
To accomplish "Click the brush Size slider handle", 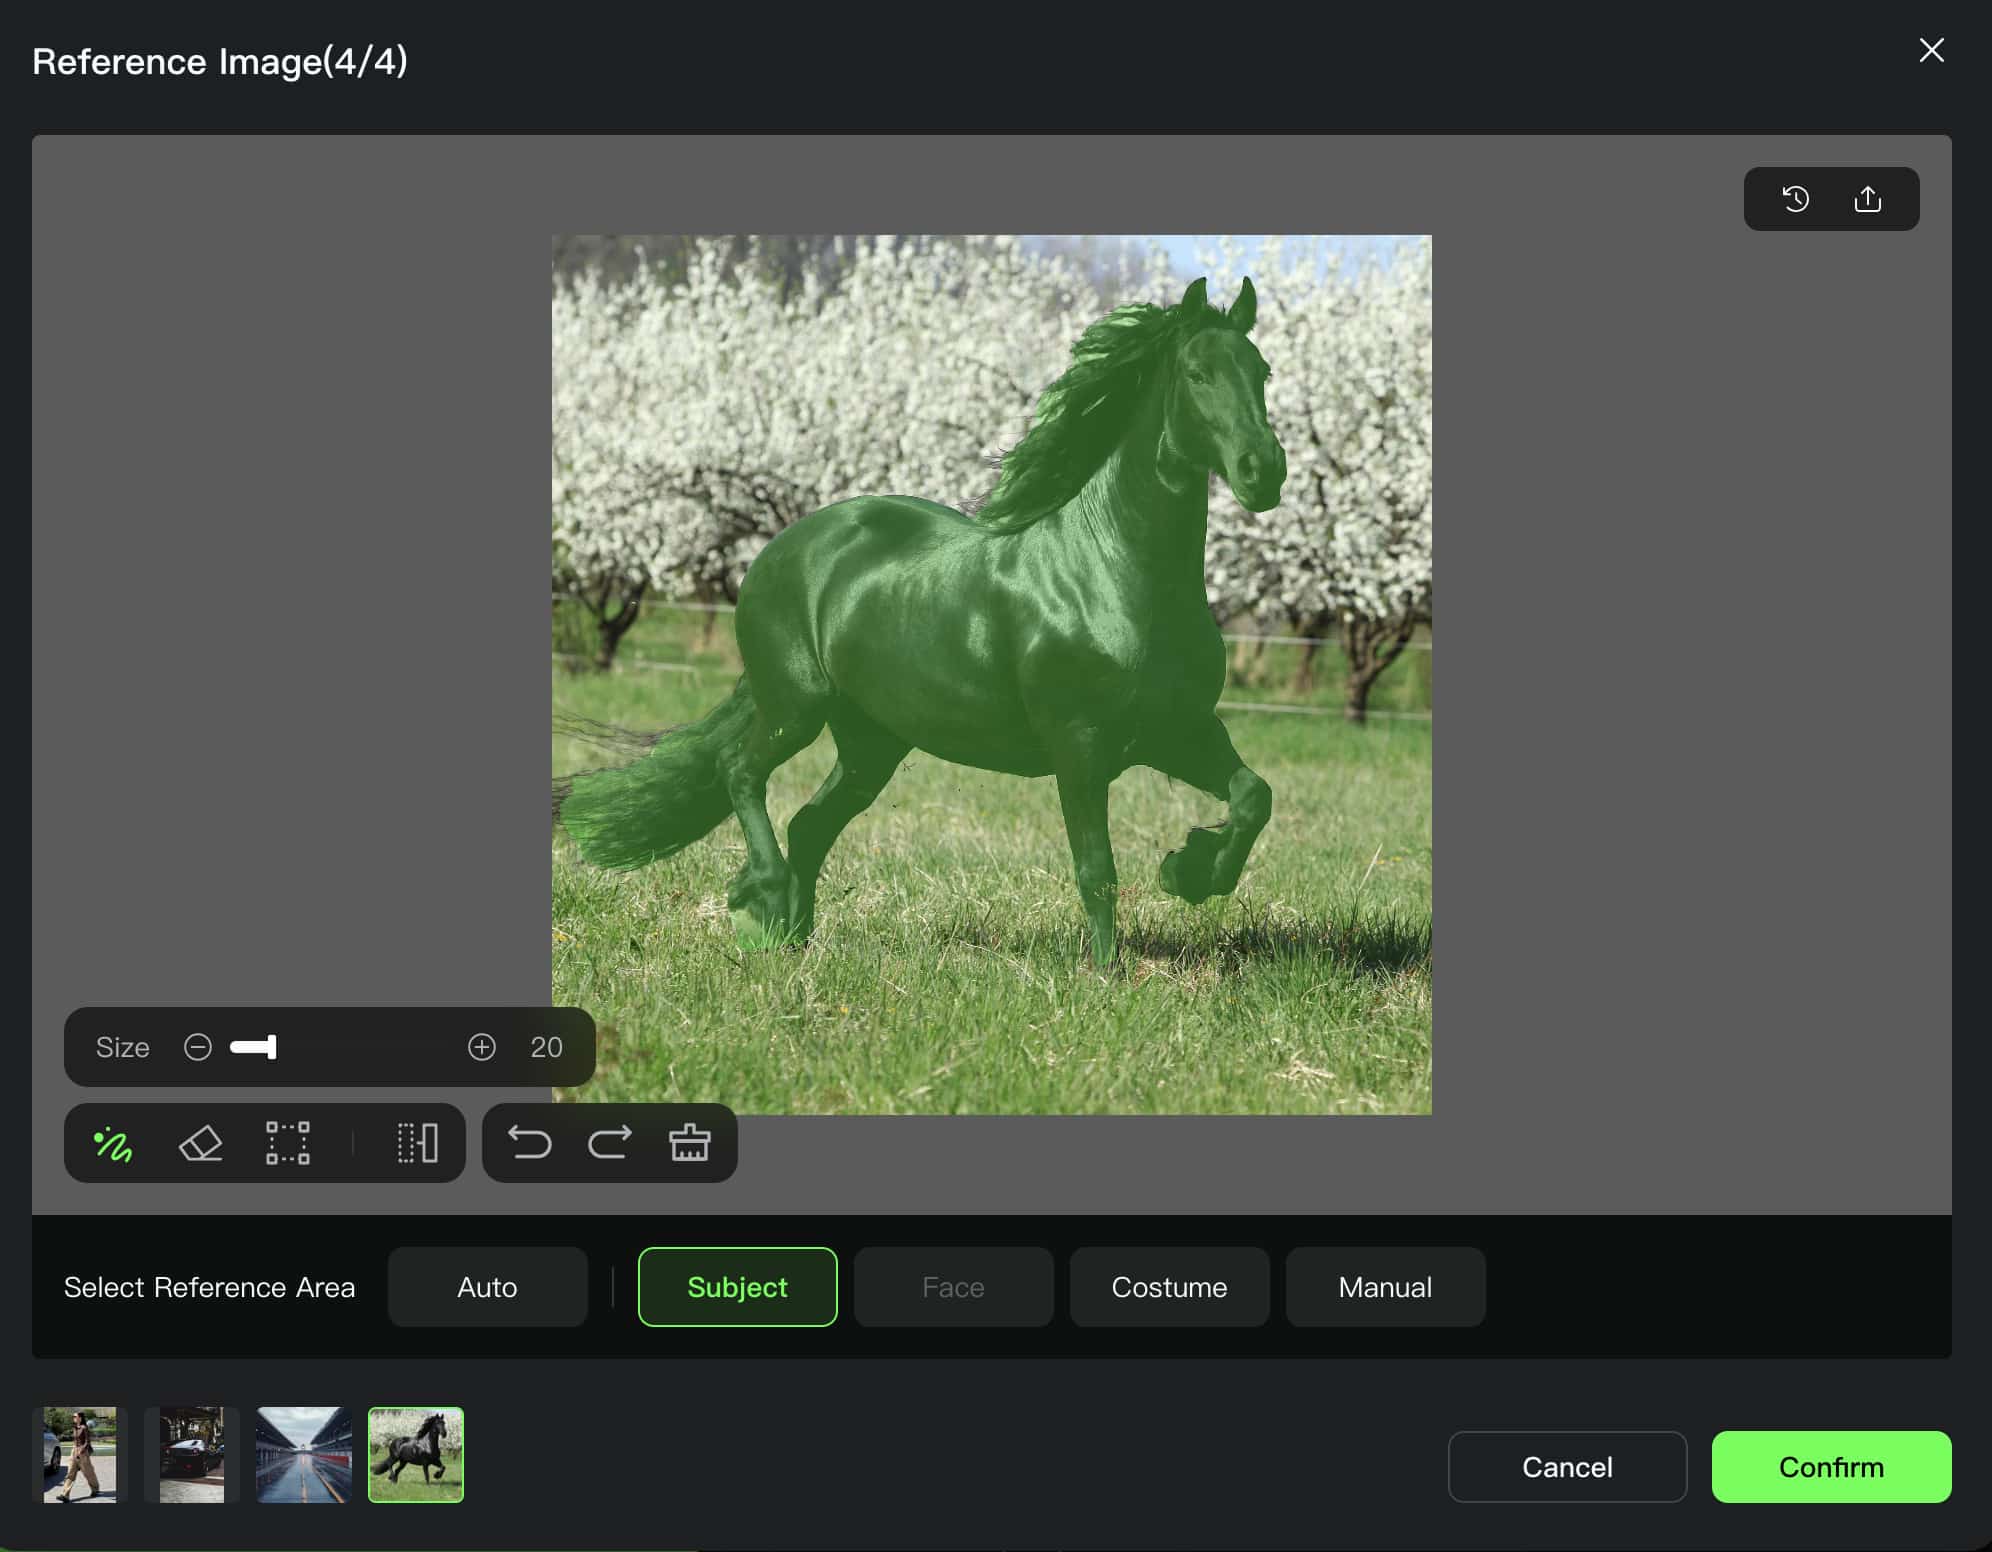I will (x=270, y=1047).
